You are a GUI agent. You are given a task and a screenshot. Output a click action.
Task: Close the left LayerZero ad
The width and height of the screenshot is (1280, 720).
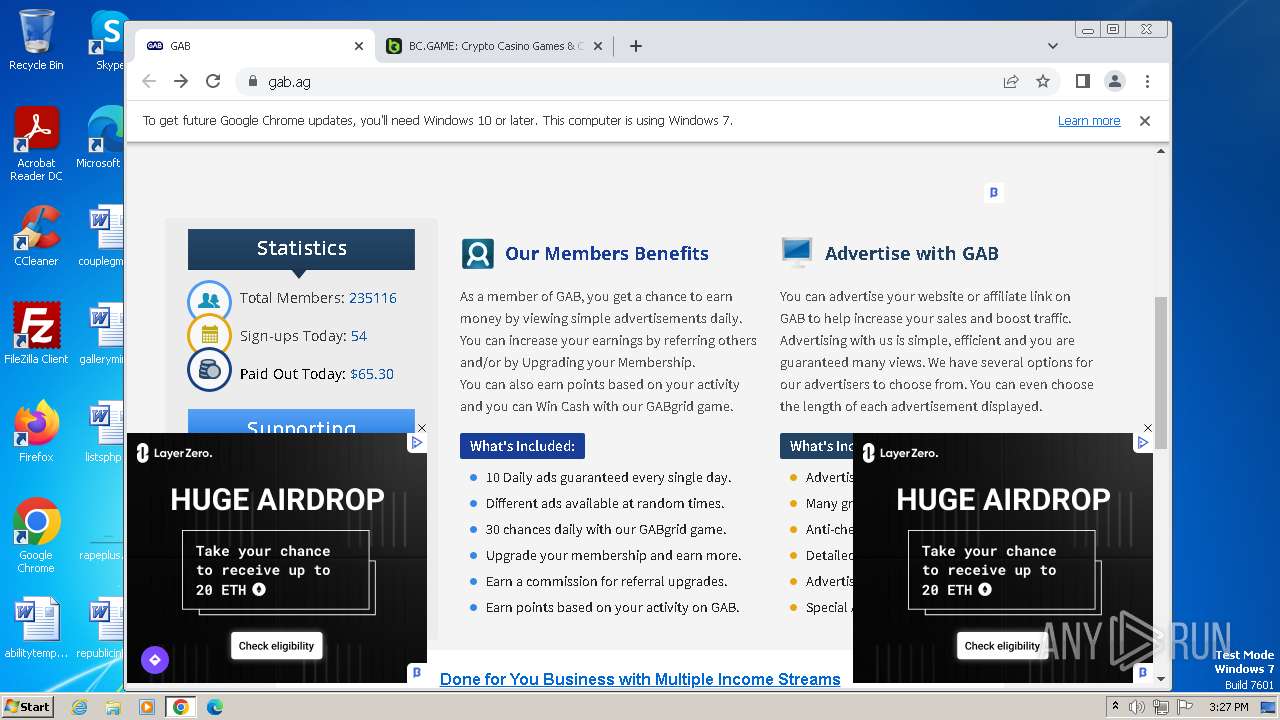(x=421, y=428)
